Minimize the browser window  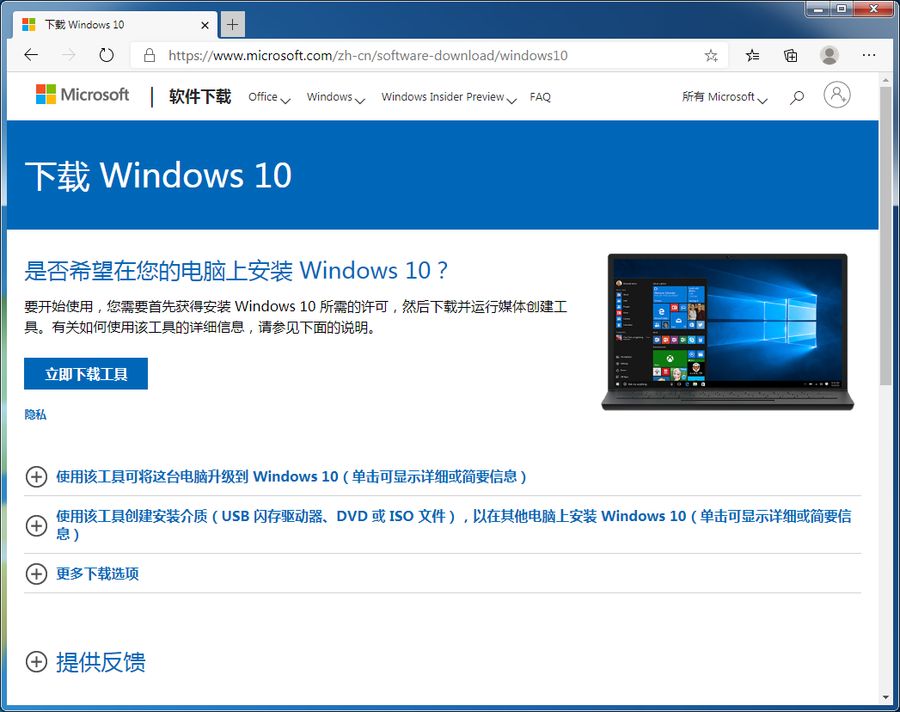click(819, 9)
